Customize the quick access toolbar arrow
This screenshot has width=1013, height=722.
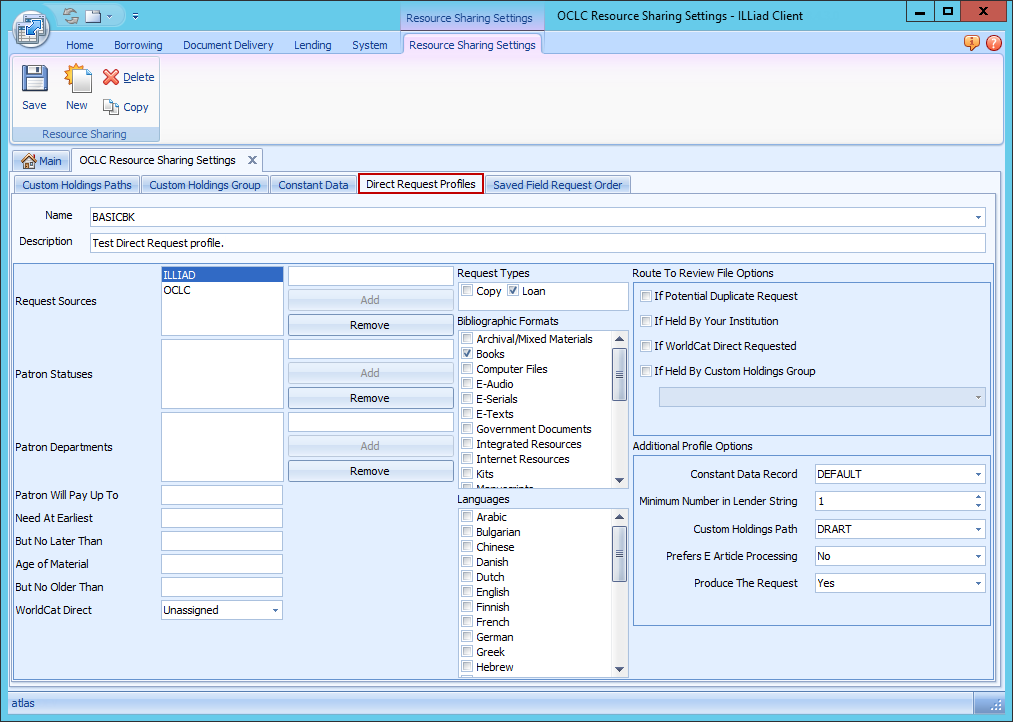(x=136, y=16)
